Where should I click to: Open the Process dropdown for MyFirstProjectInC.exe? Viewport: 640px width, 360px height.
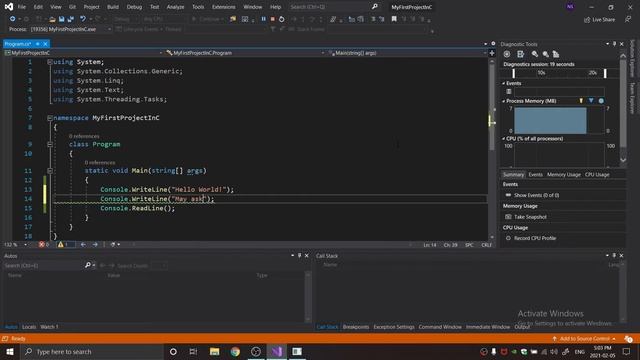(109, 29)
